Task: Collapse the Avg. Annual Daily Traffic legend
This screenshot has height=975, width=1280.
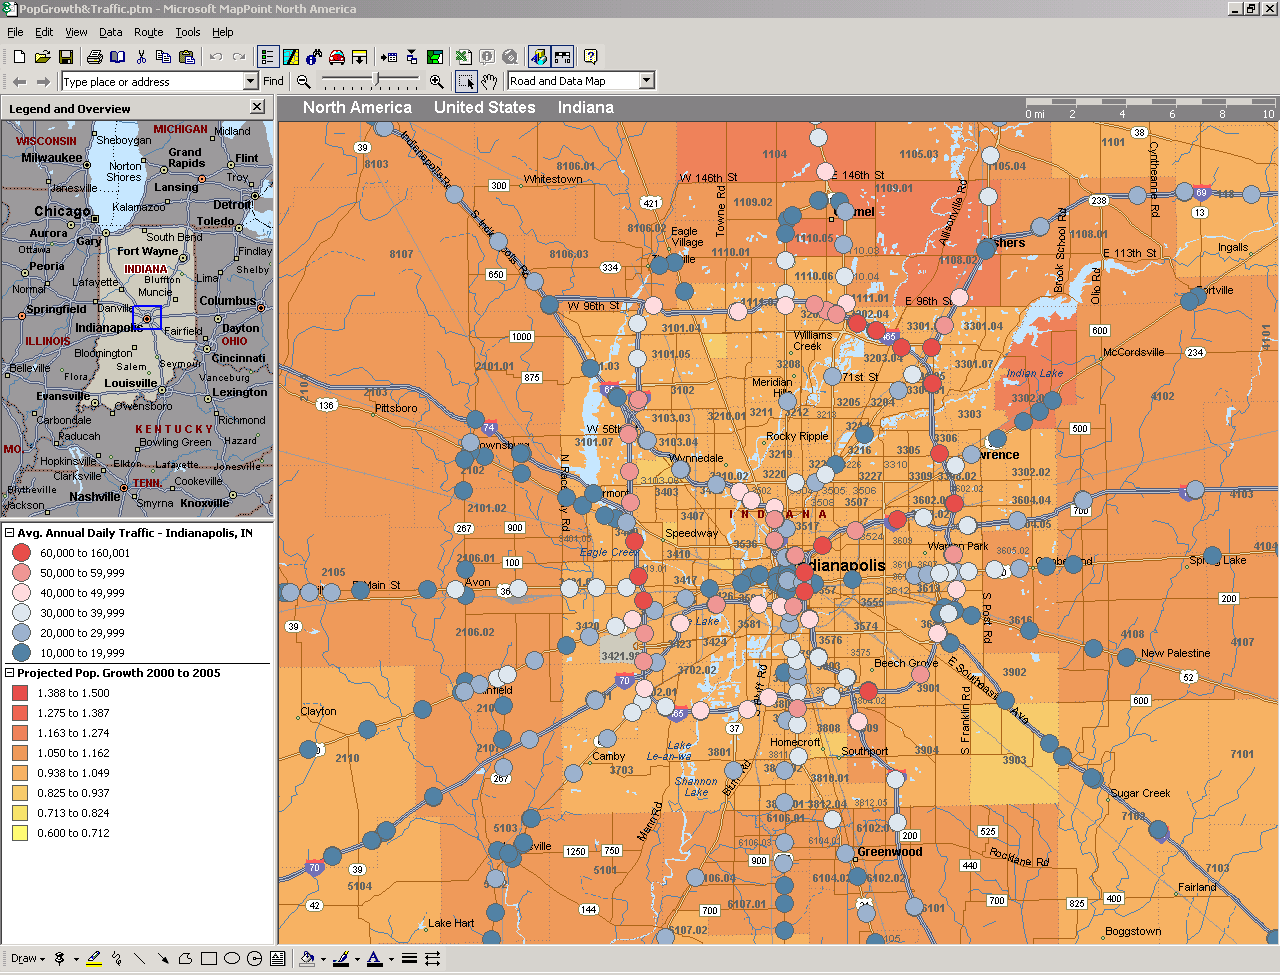Action: point(10,533)
